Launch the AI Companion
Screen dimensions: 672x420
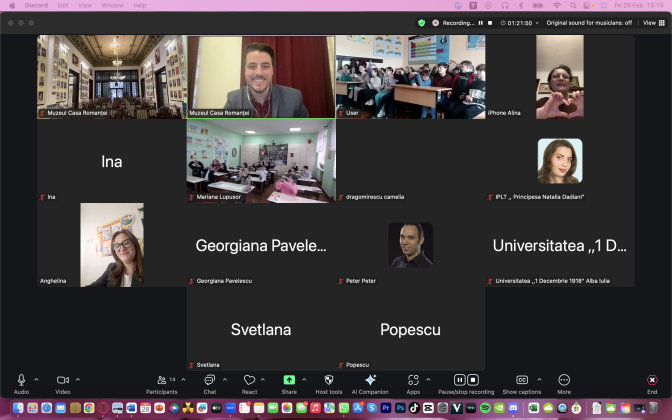[370, 380]
